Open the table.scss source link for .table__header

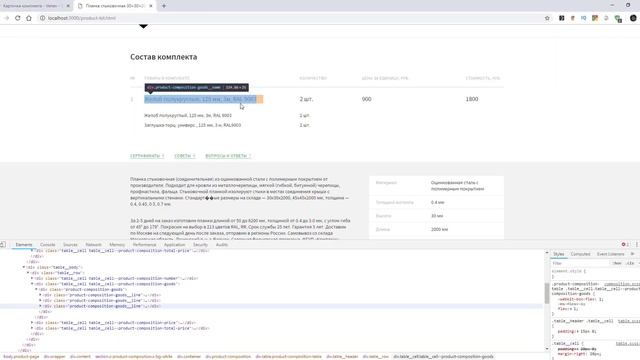pos(629,321)
